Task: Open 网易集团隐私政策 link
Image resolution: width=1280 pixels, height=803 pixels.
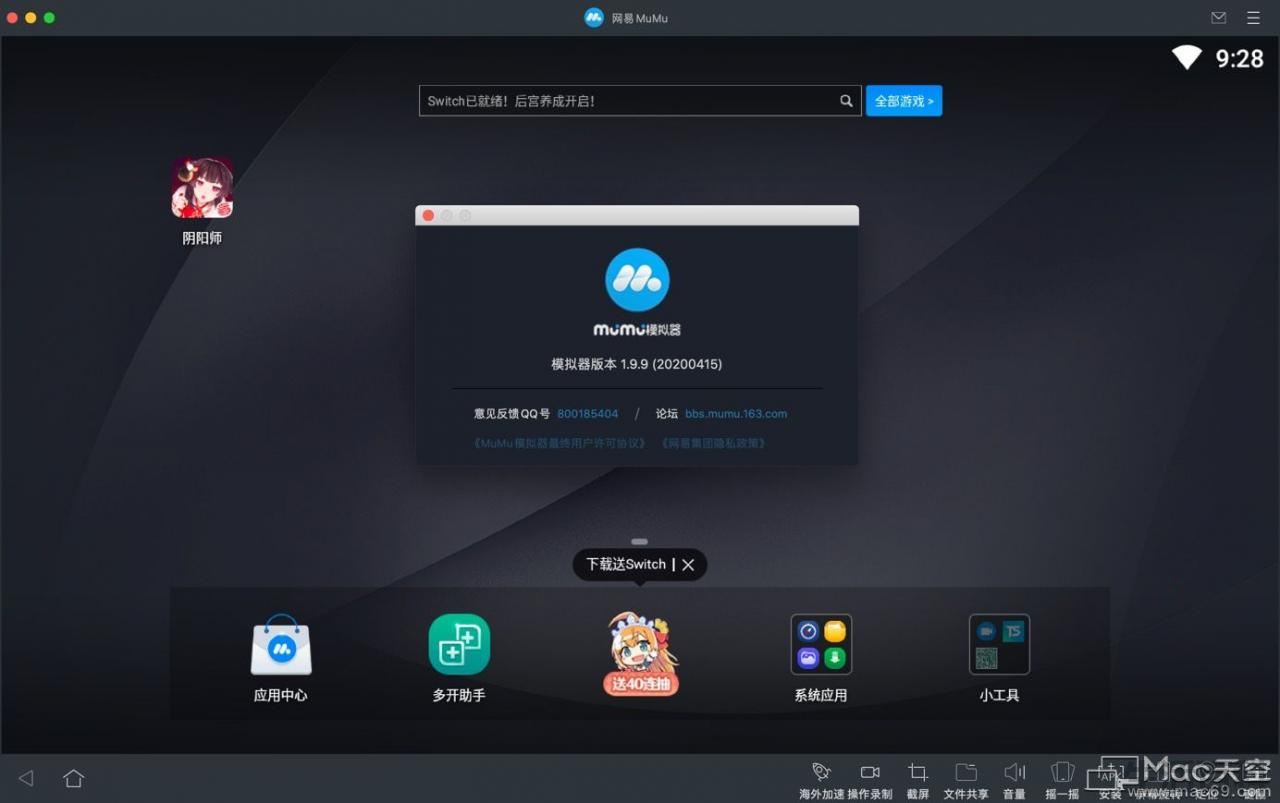Action: [x=712, y=443]
